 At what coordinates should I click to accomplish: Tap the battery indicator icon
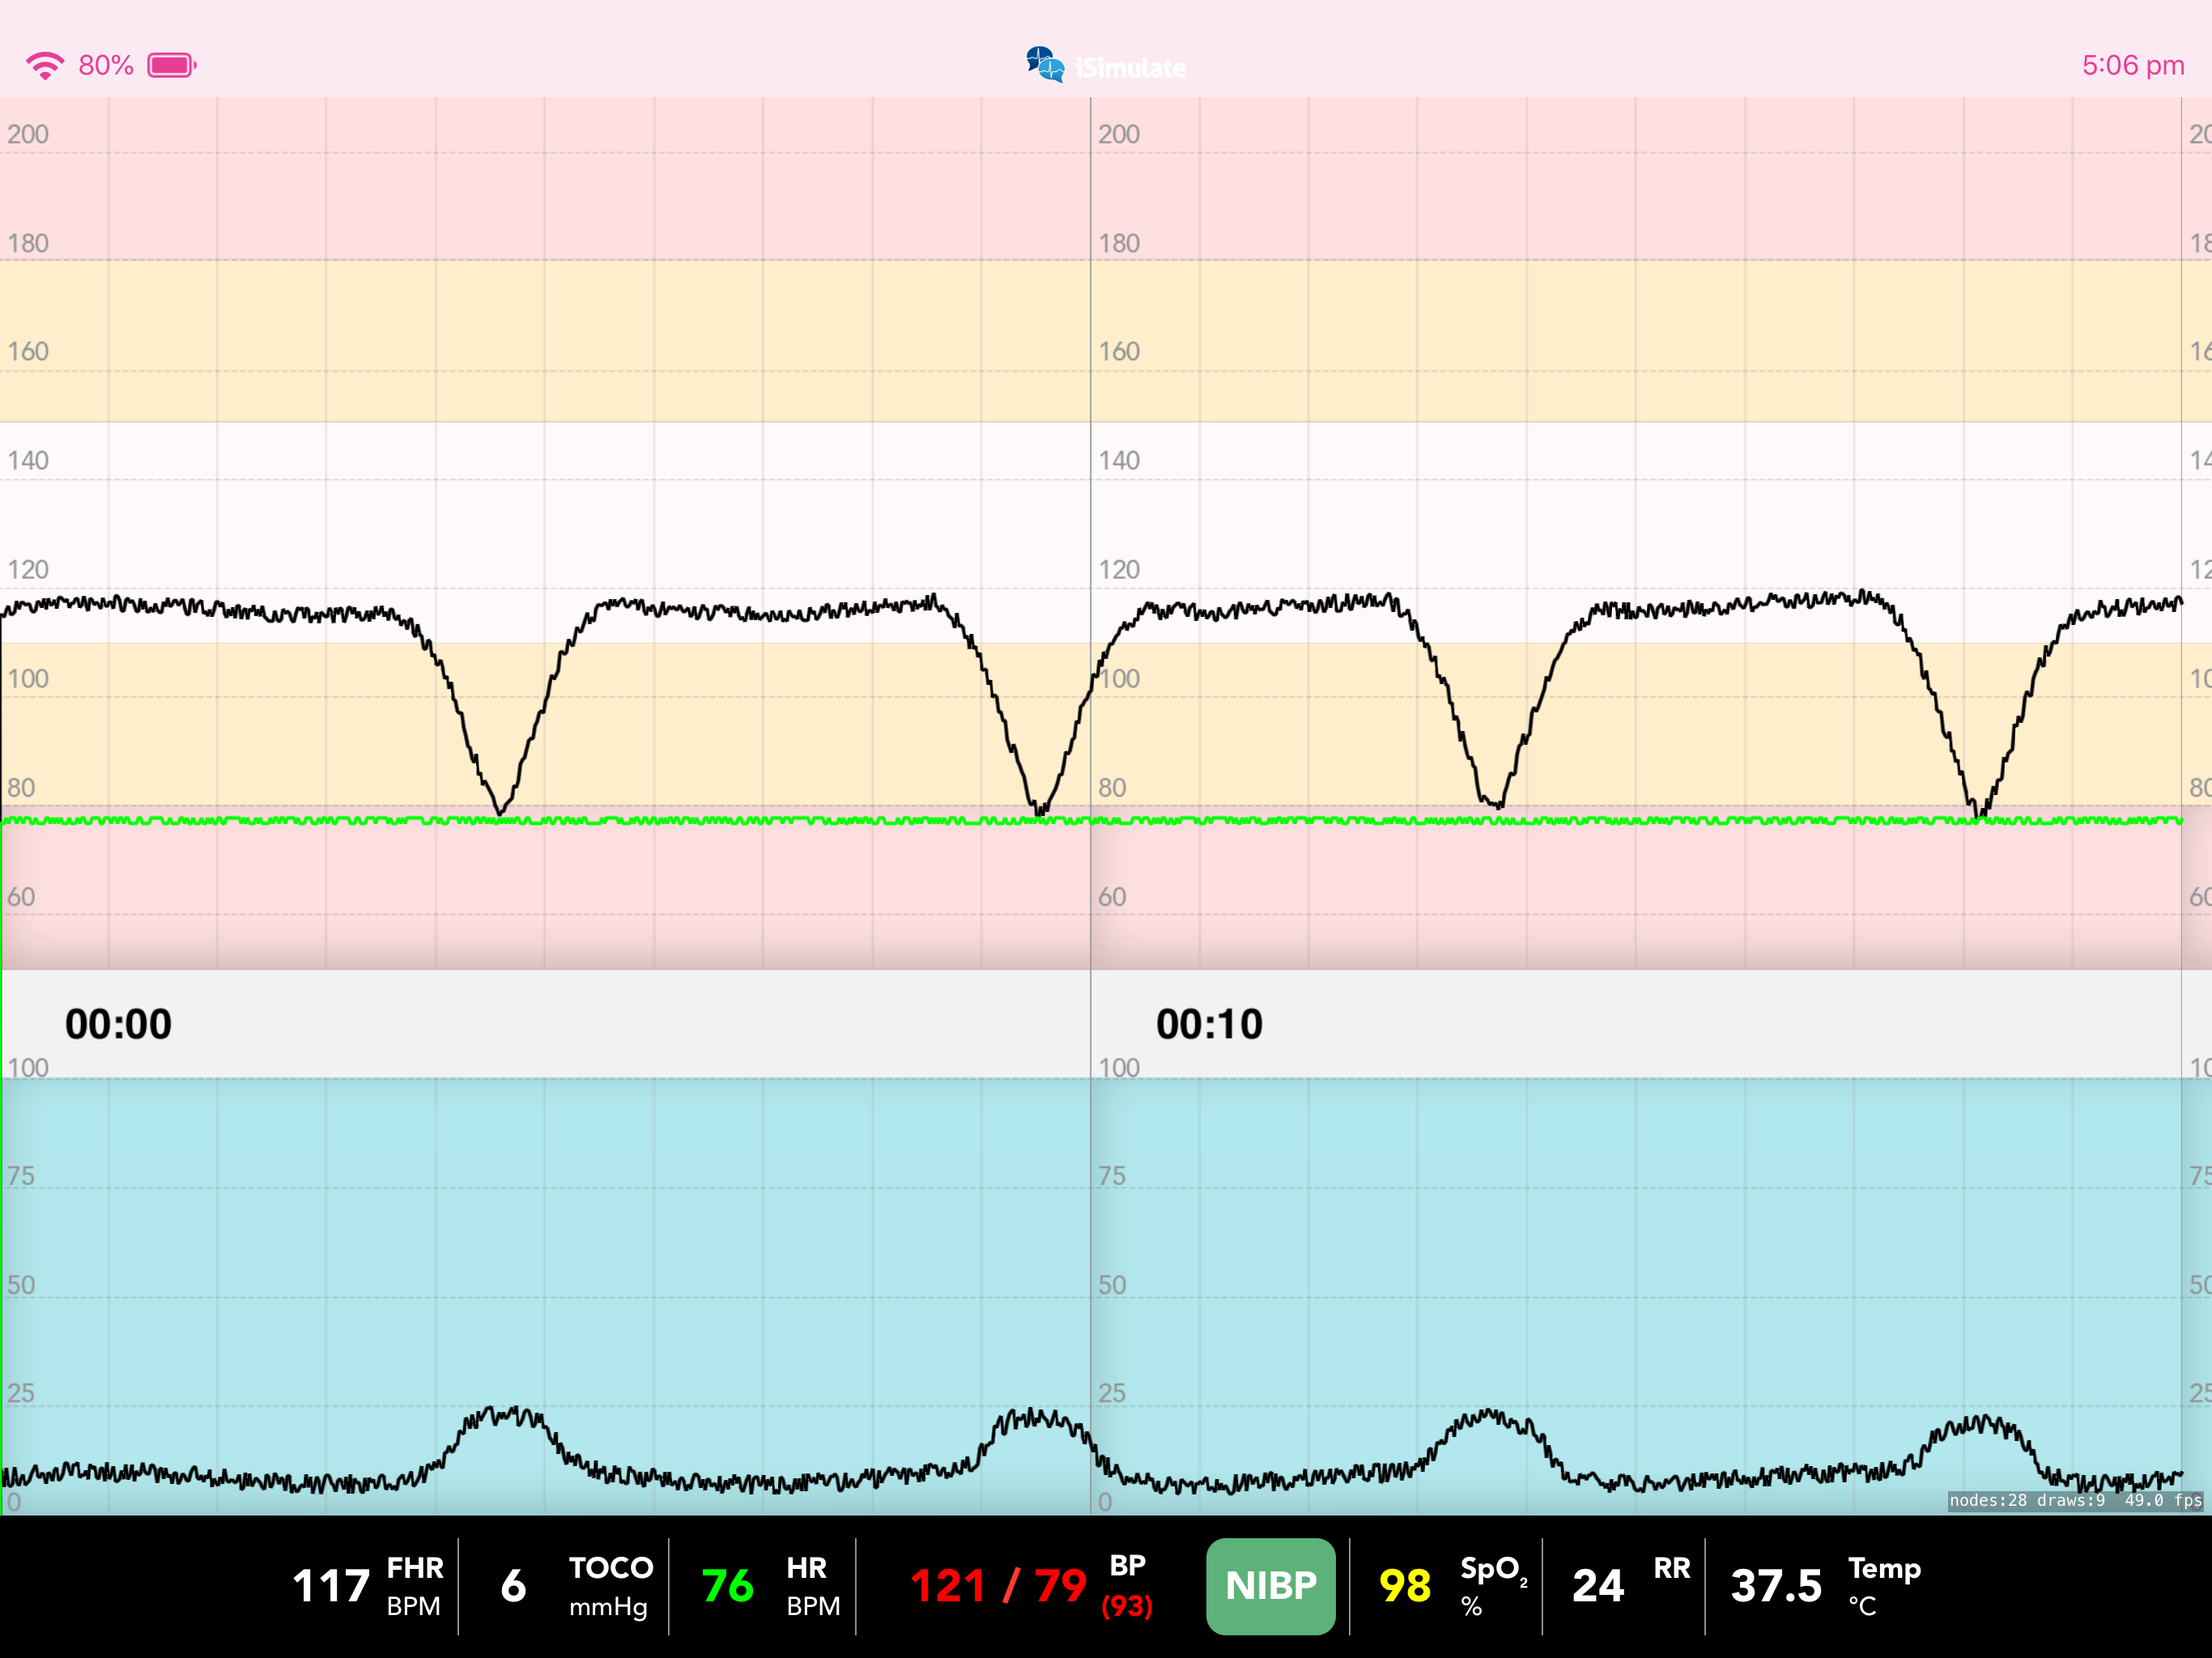coord(171,66)
